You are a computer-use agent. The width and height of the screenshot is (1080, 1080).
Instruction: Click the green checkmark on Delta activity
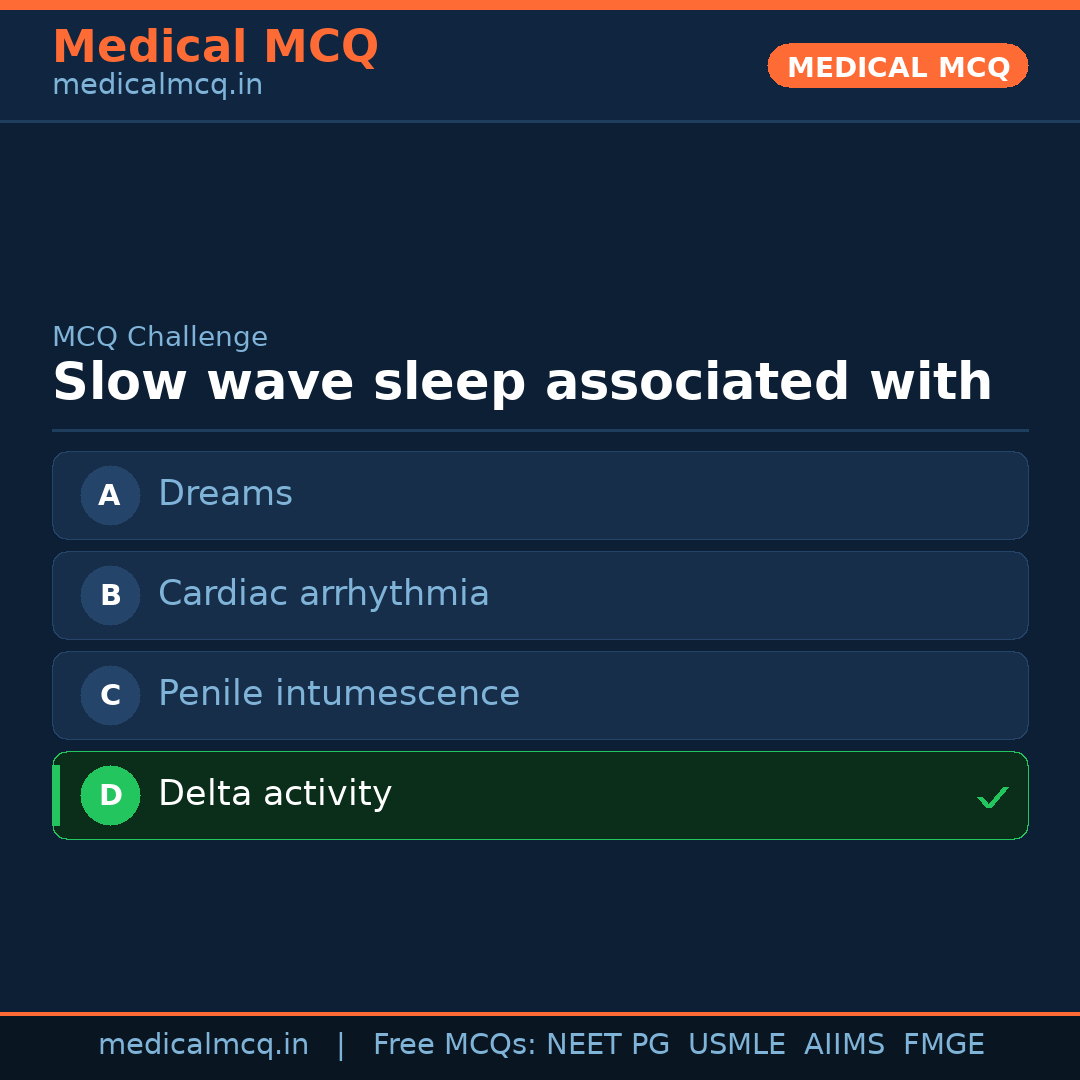[992, 797]
